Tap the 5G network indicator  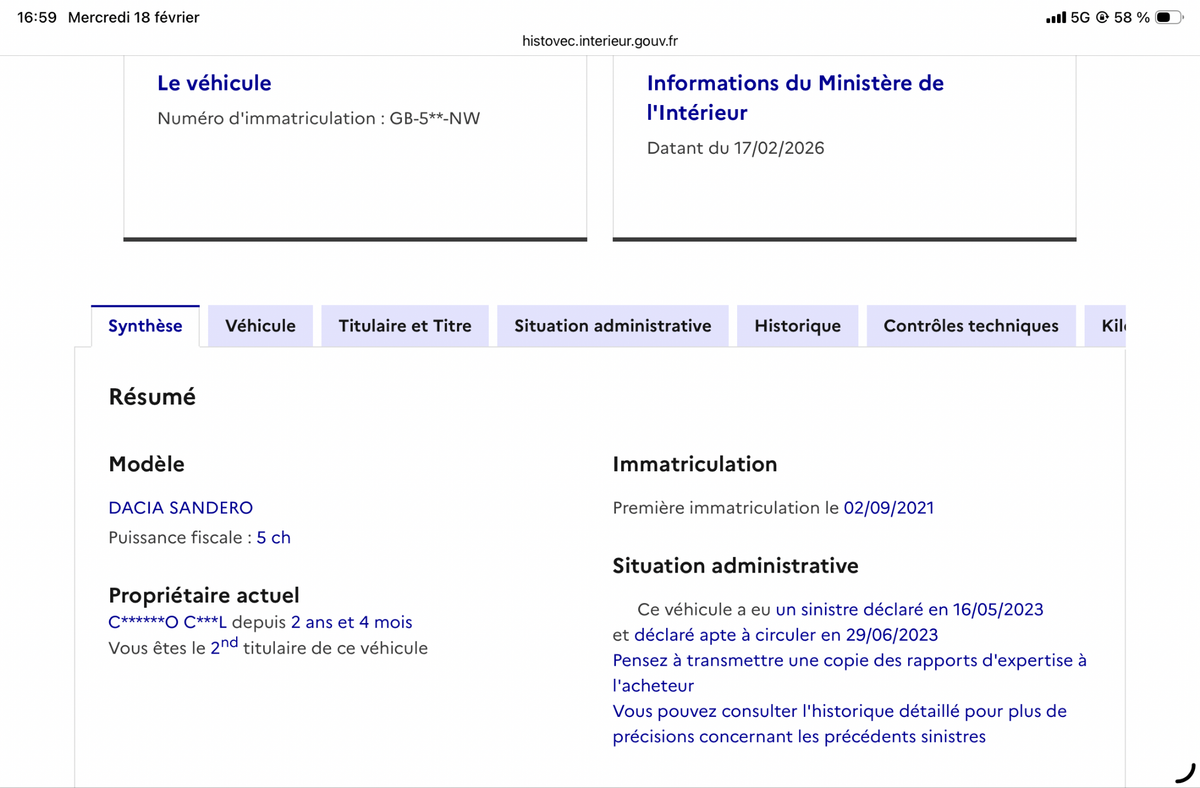pos(1080,17)
